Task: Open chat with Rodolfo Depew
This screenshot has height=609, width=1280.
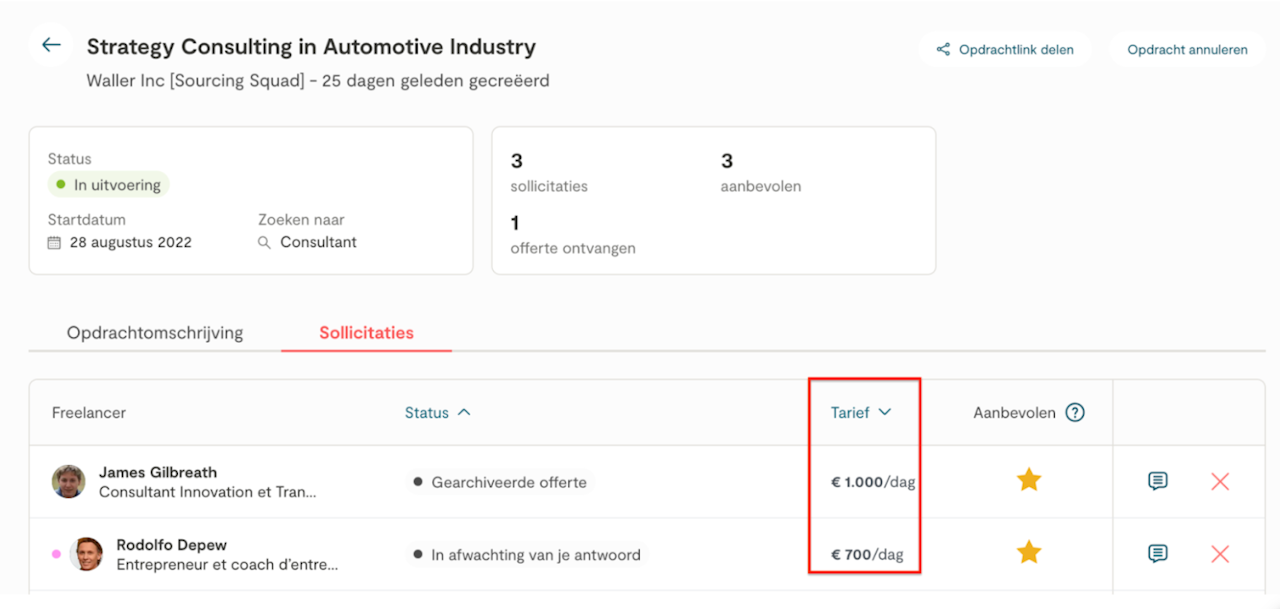Action: (1157, 553)
